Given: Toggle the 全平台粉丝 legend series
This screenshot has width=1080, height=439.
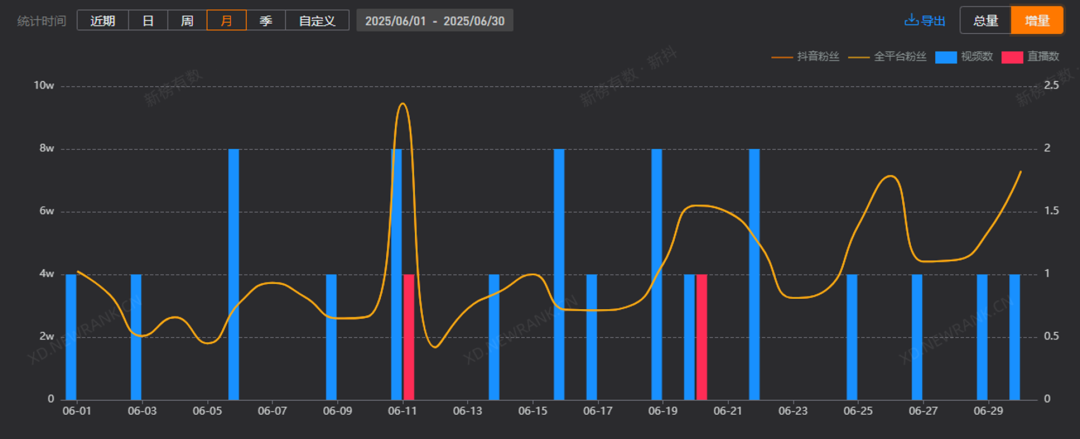Looking at the screenshot, I should click(x=887, y=57).
